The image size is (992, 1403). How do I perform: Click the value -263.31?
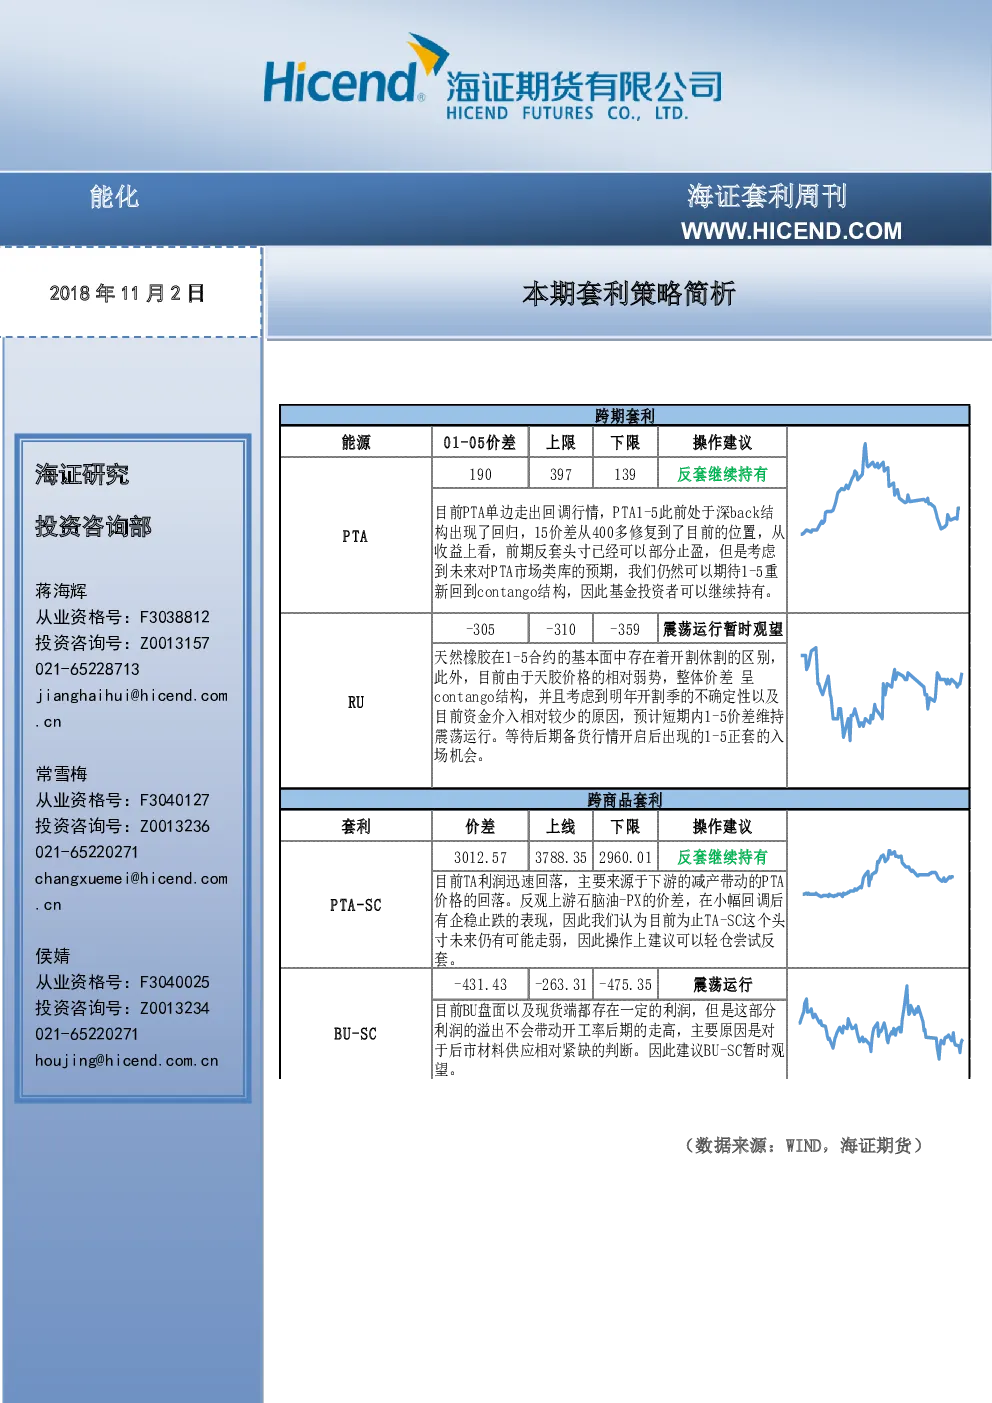[561, 984]
